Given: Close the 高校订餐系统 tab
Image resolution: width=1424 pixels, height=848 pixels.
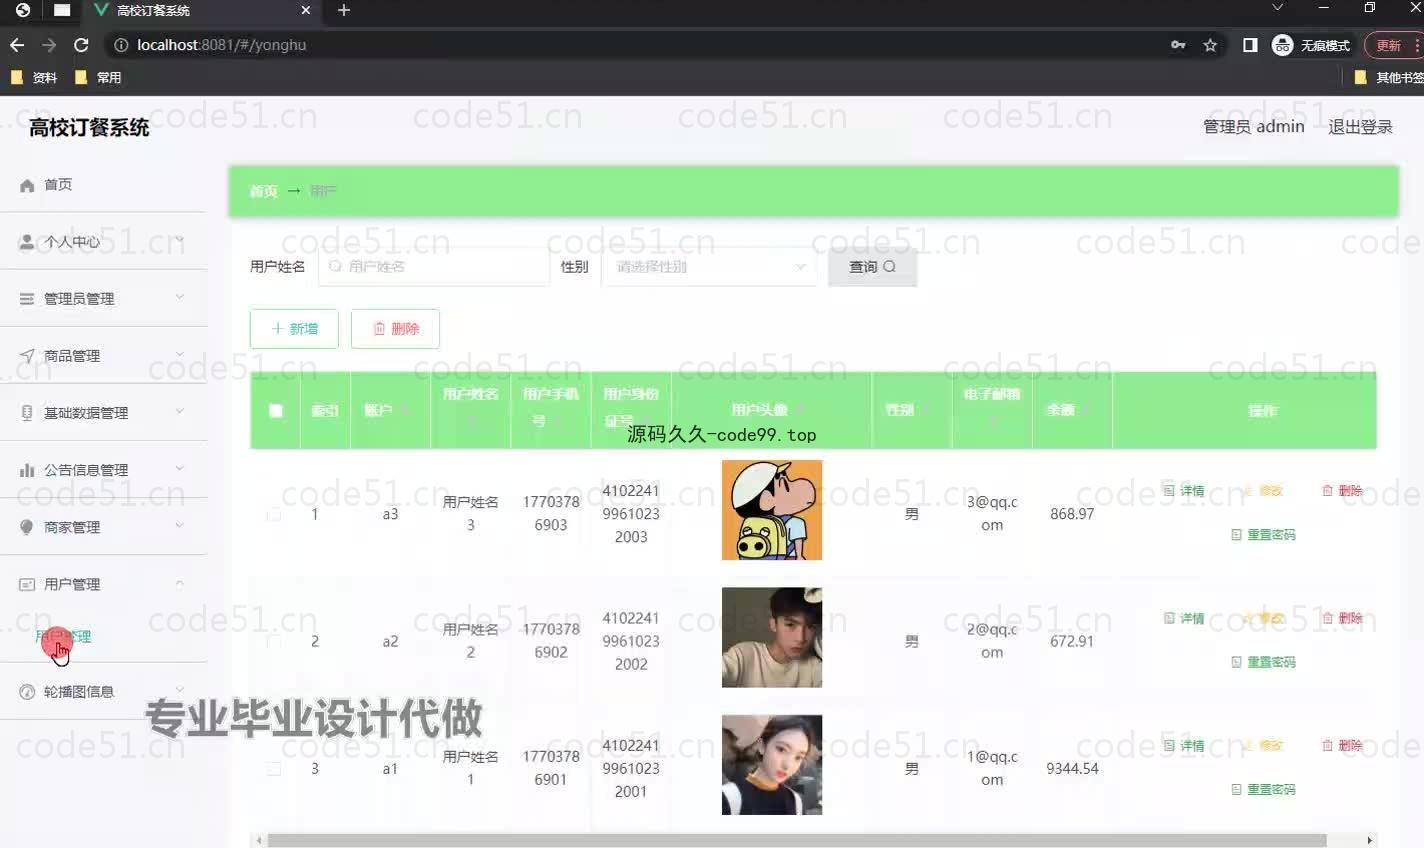Looking at the screenshot, I should pyautogui.click(x=306, y=10).
